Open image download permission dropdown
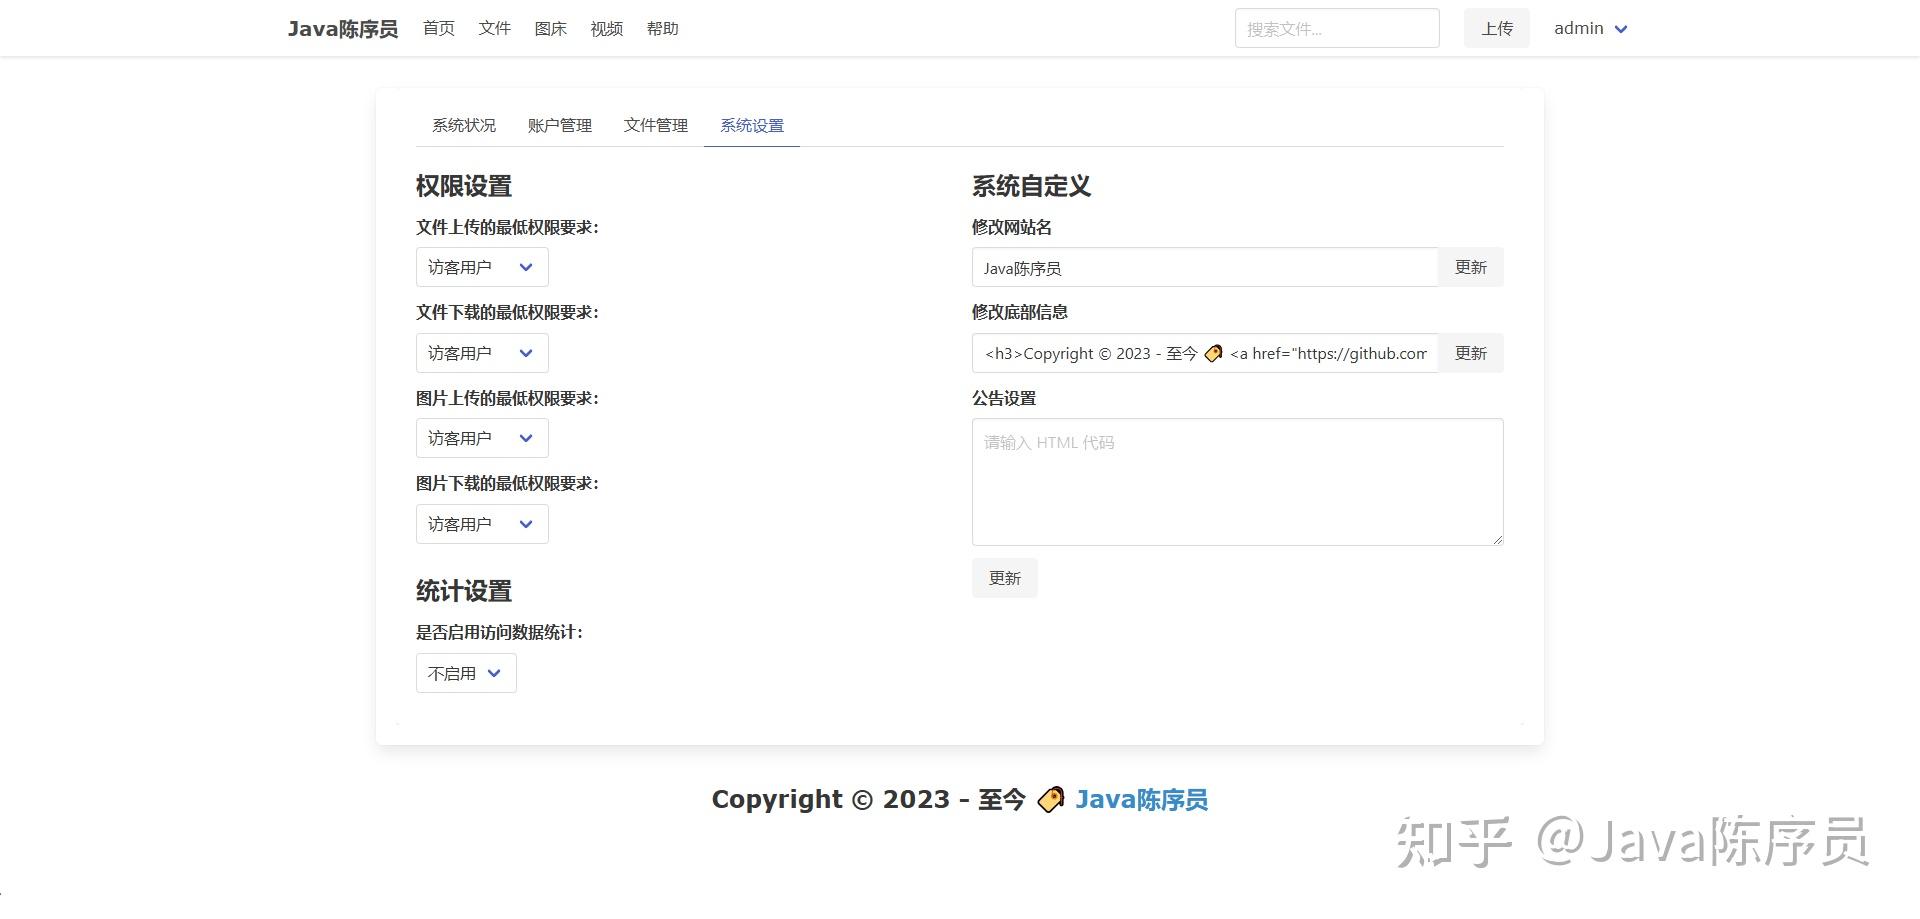 click(482, 524)
